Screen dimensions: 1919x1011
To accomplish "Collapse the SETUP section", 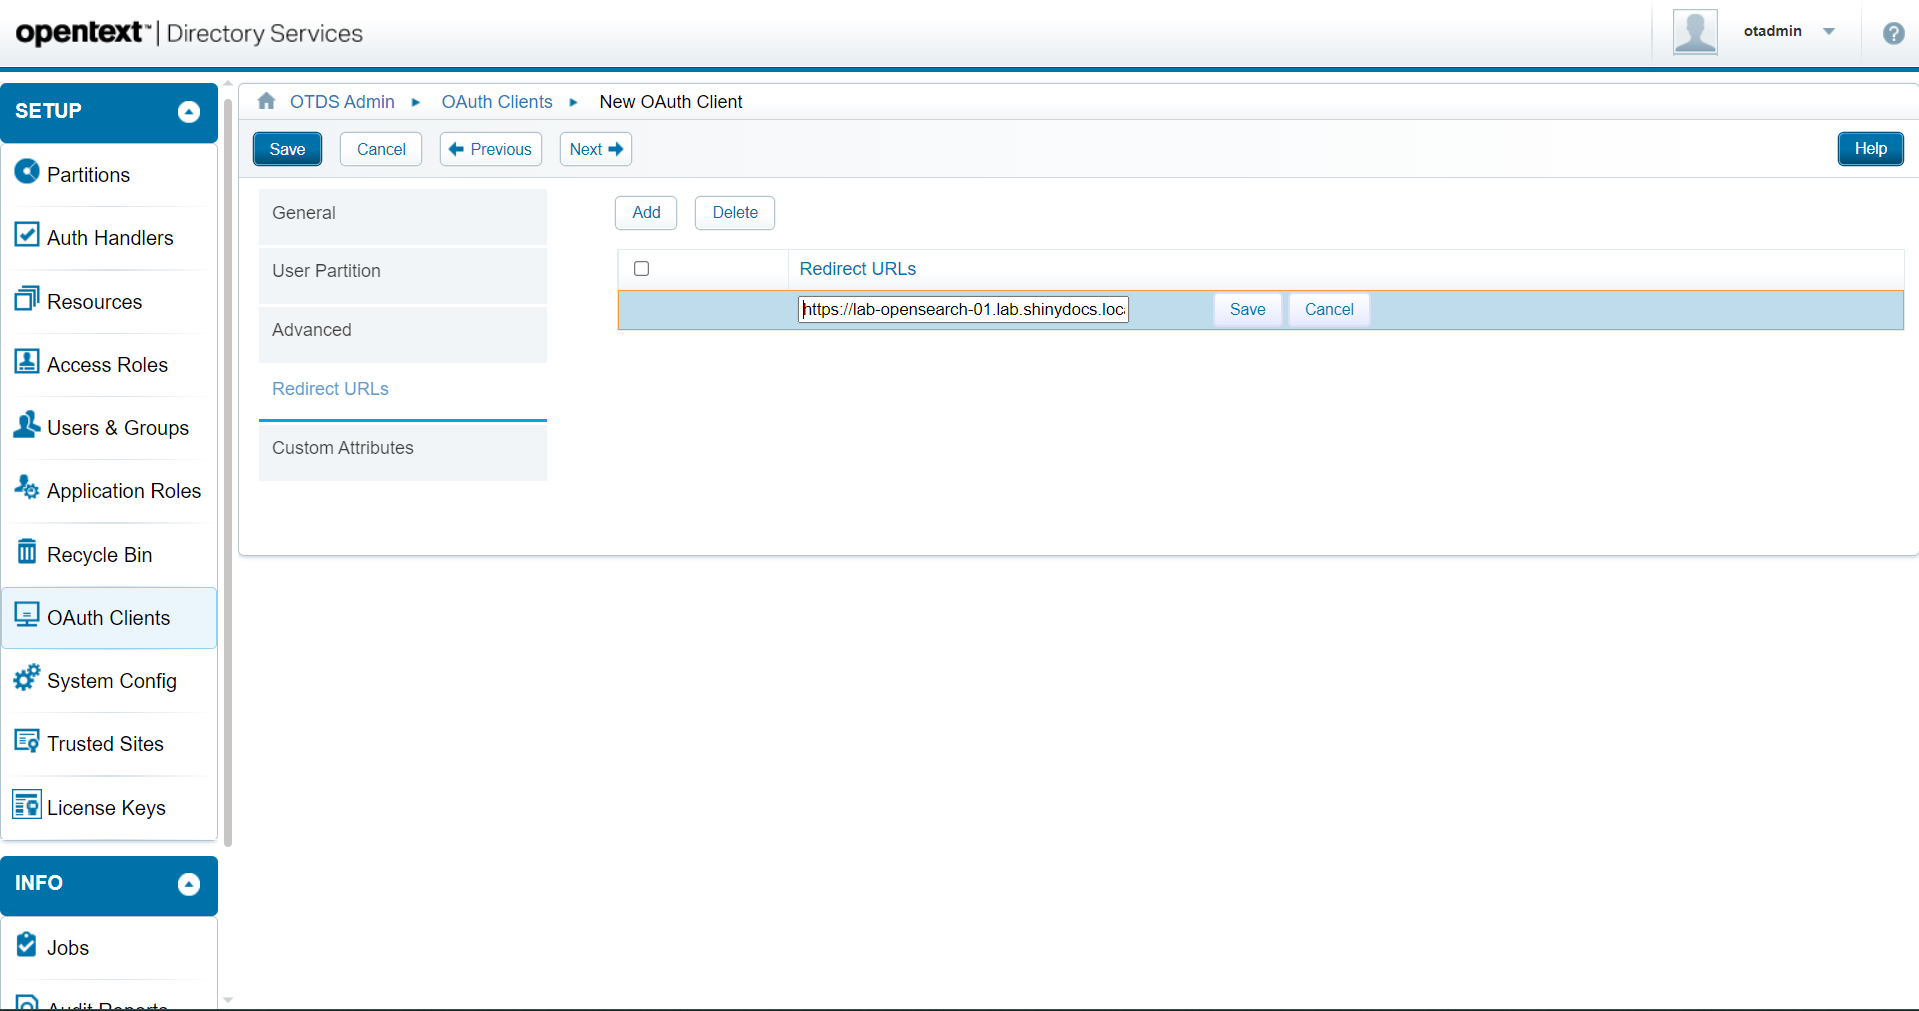I will 189,112.
